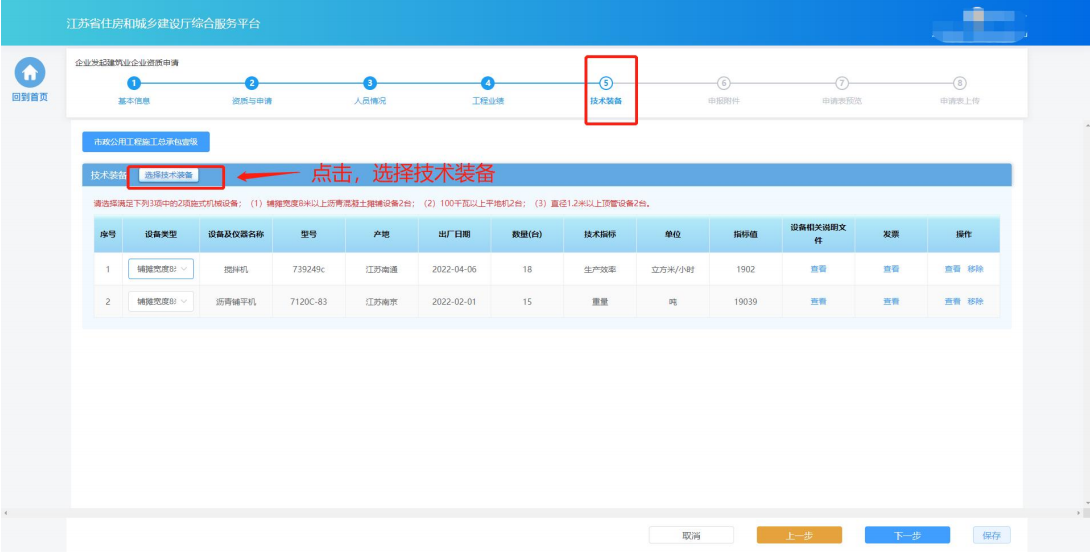
Task: Click the 型号 column header
Action: tap(309, 234)
